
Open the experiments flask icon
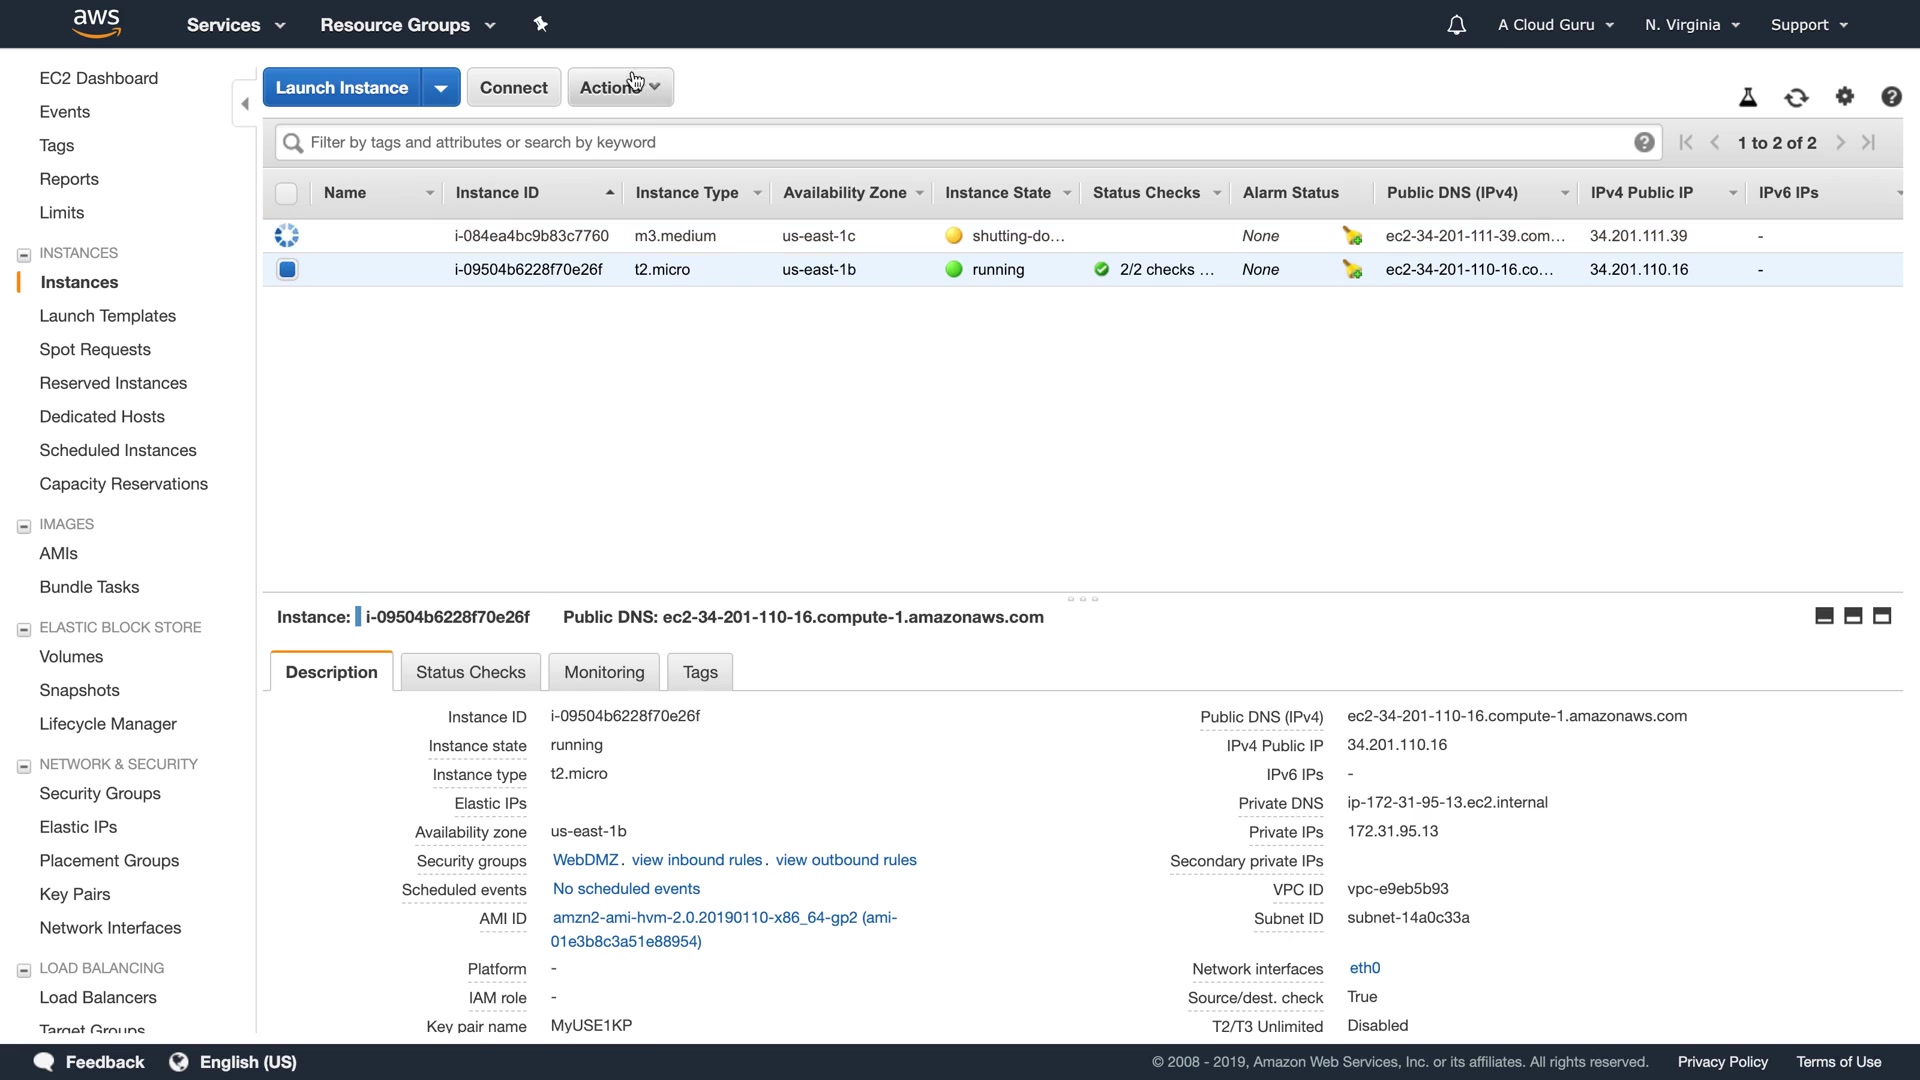click(x=1747, y=97)
